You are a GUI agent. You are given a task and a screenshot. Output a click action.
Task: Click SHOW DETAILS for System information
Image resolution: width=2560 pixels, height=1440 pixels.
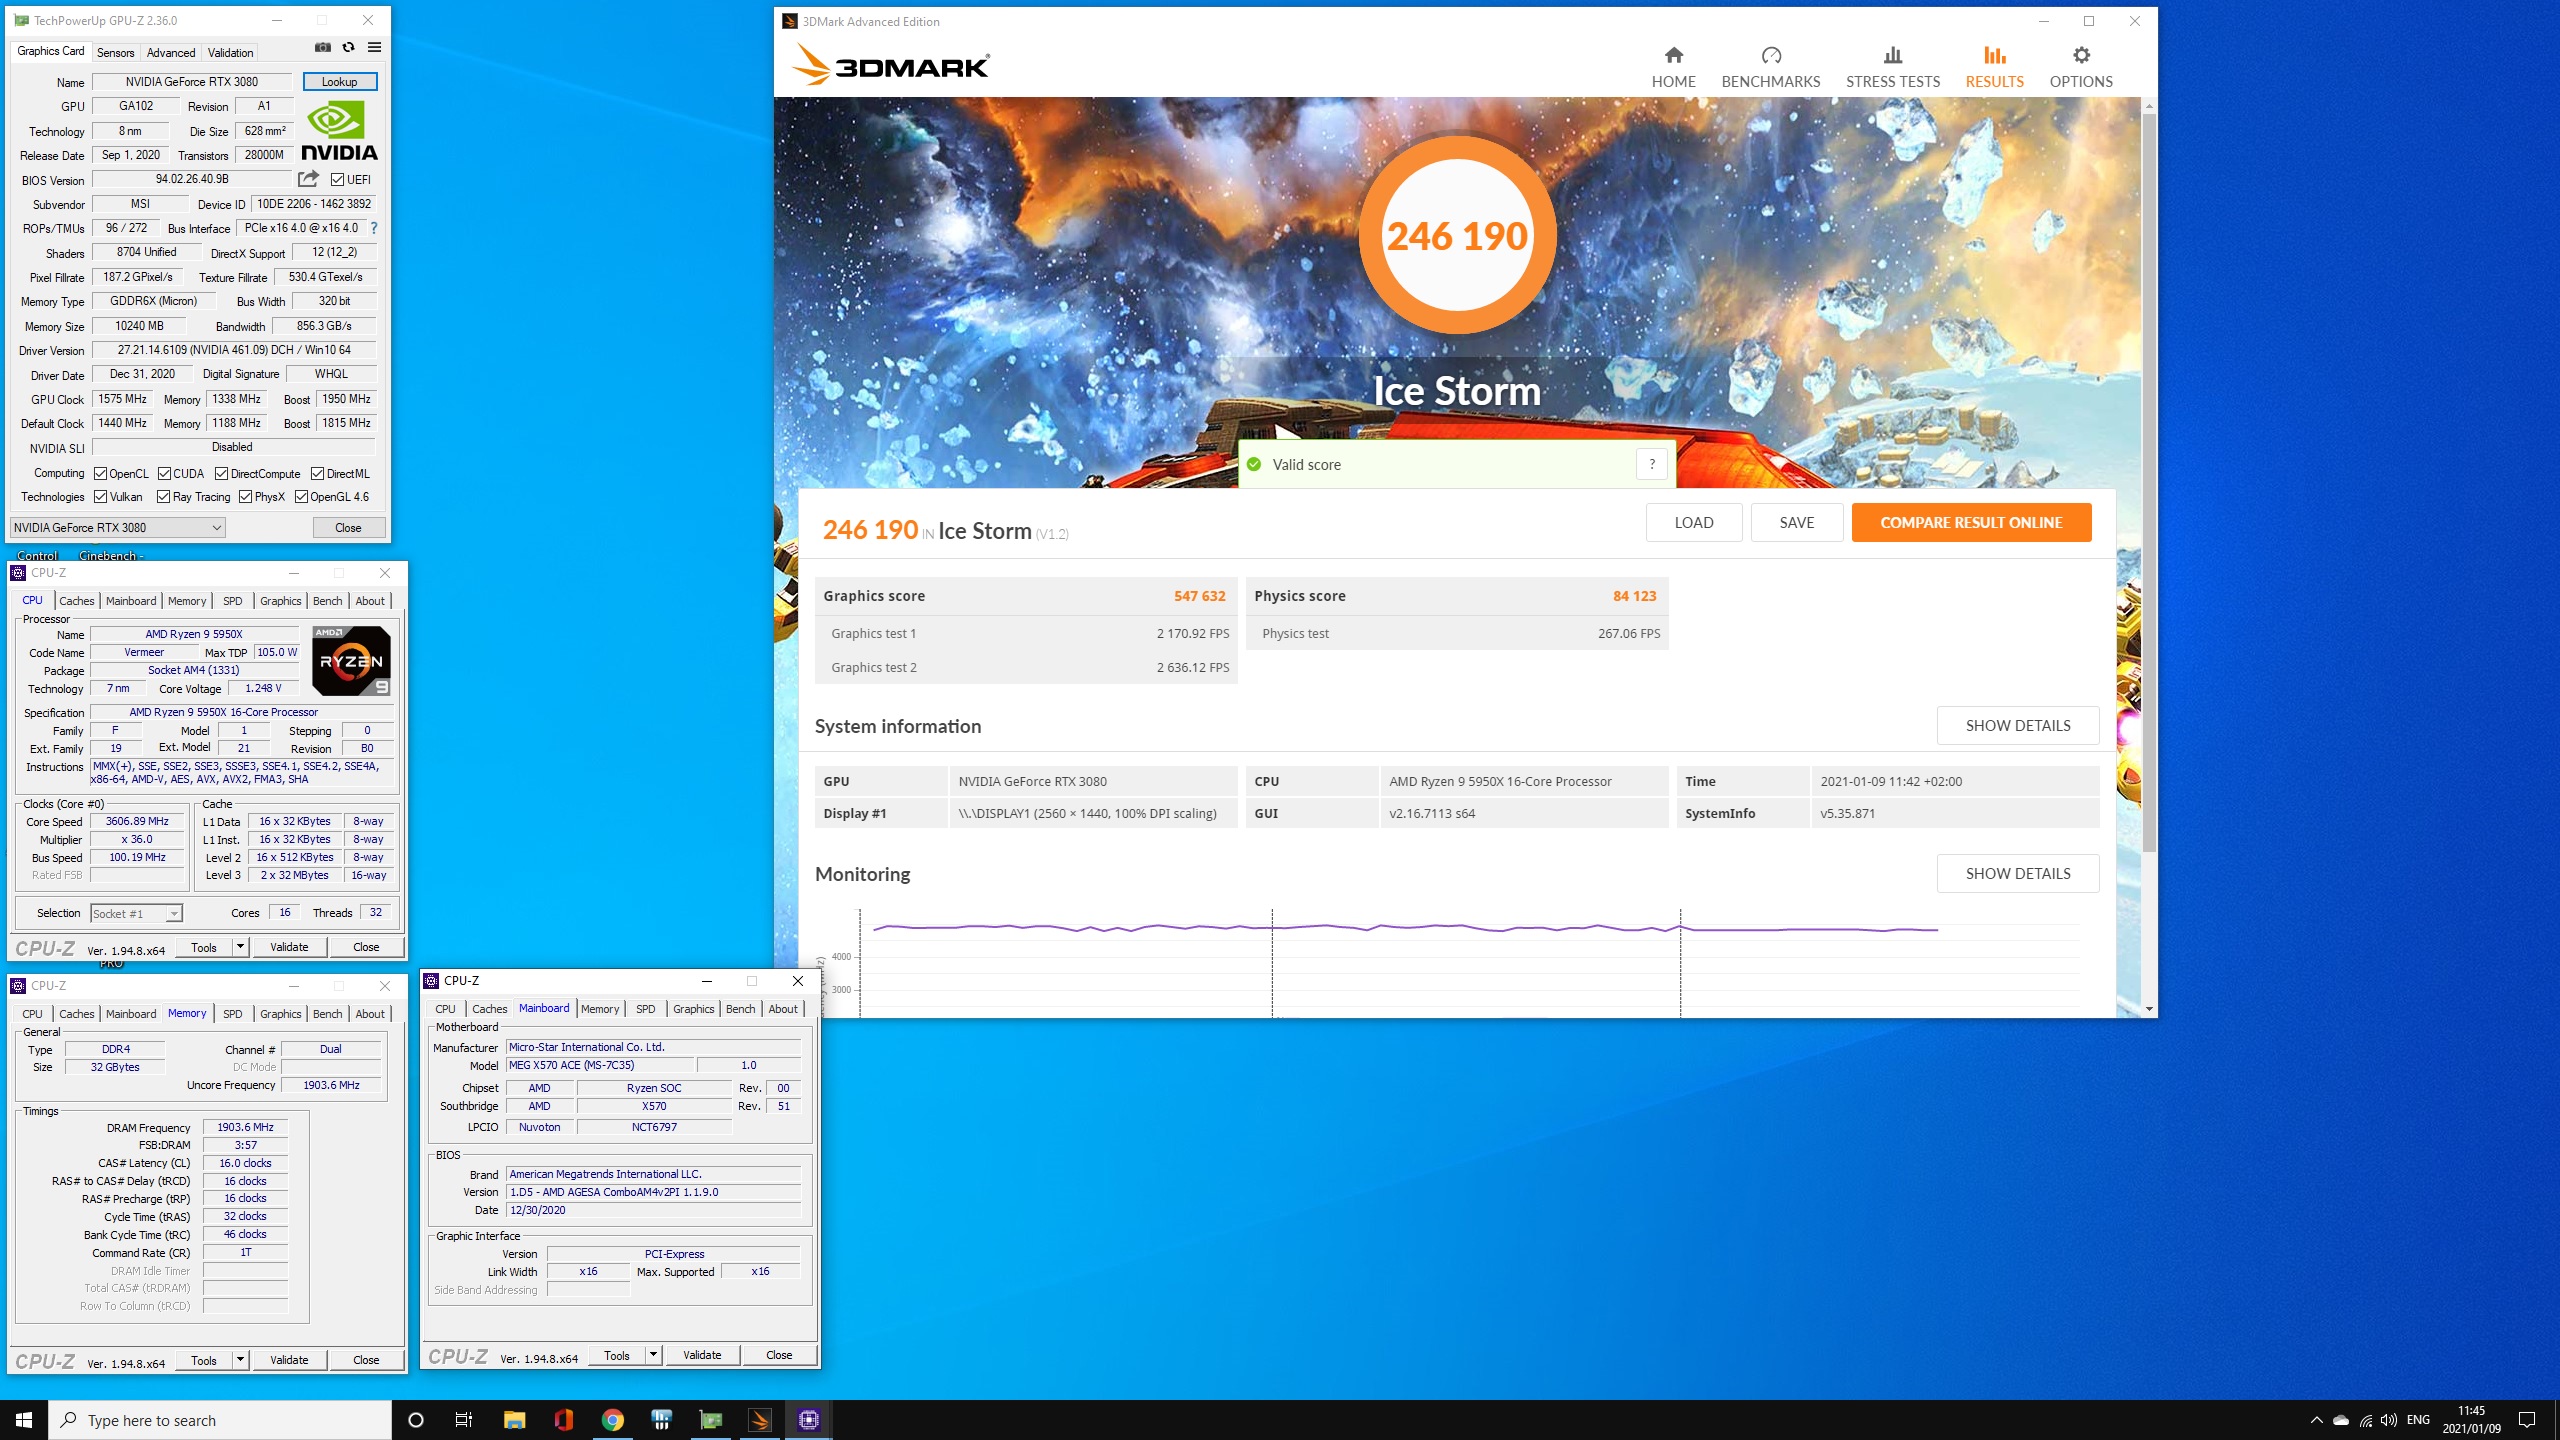2018,726
